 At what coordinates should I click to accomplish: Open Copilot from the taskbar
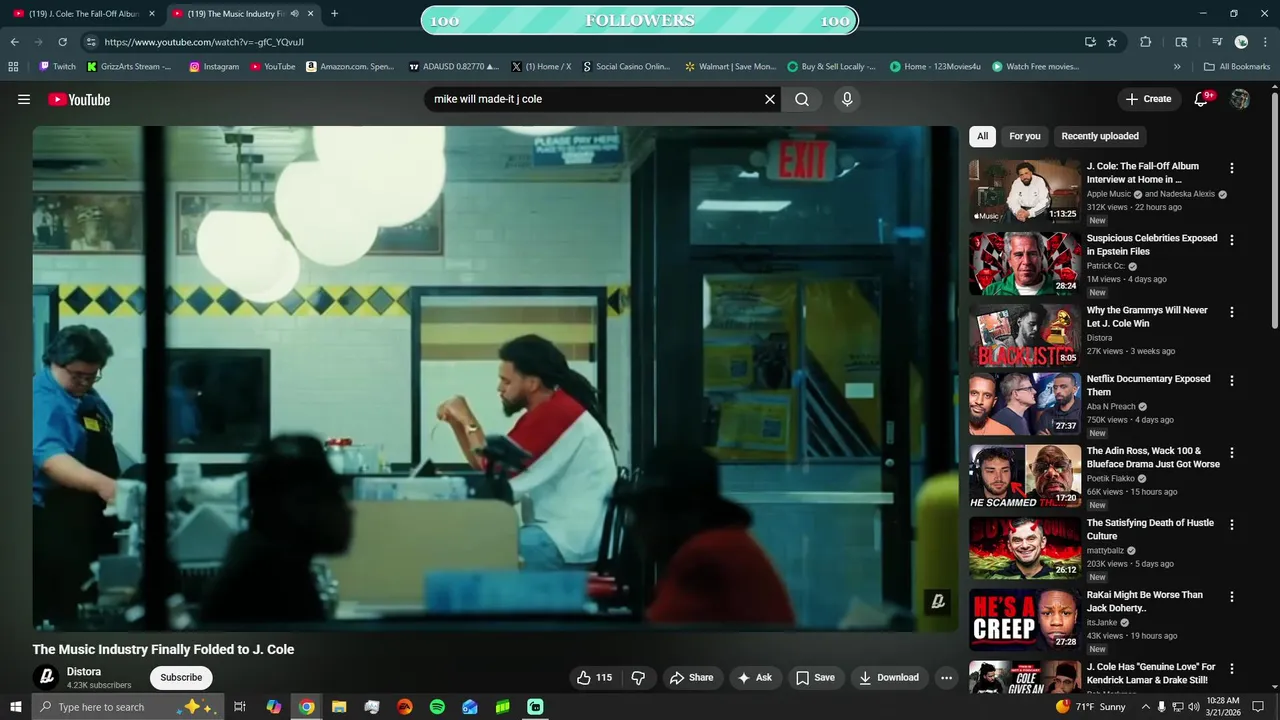273,707
